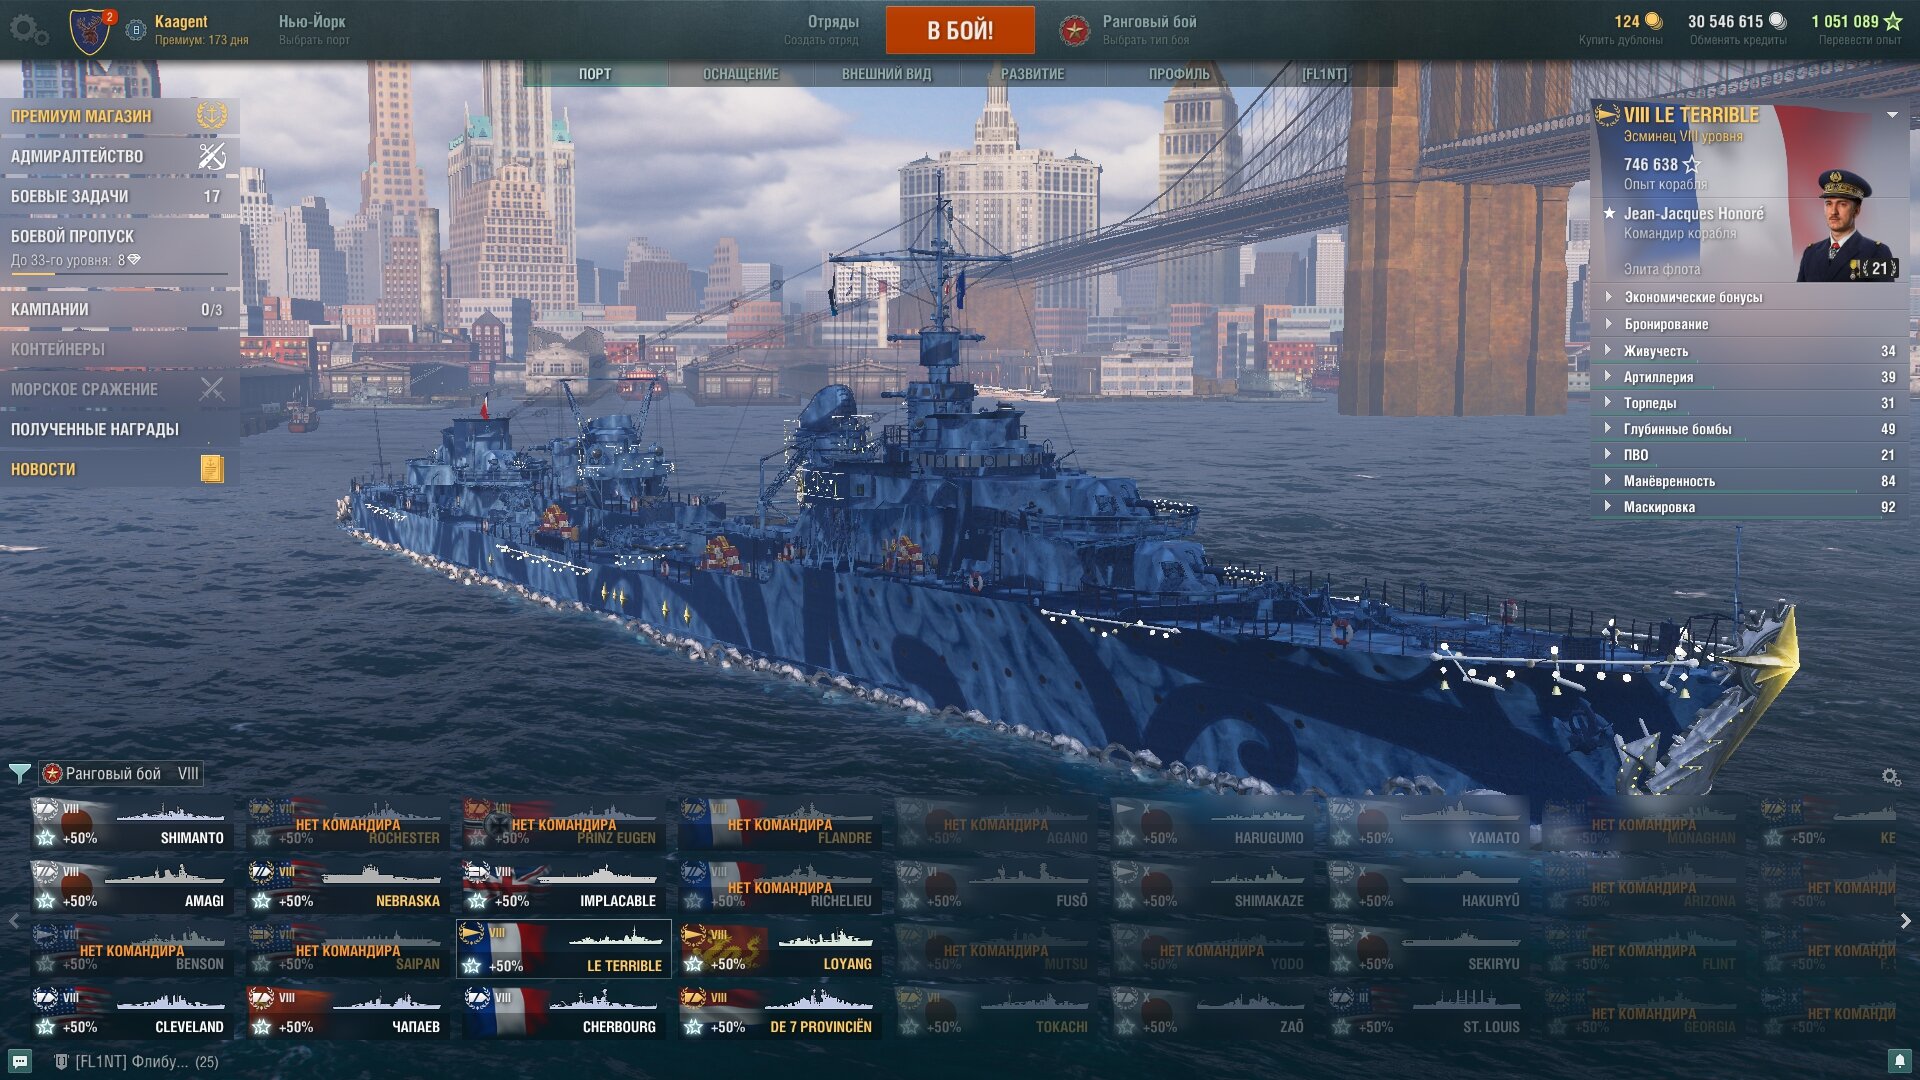Expand the Живучесть parameters section
Screen dimensions: 1920x1080
1750,351
